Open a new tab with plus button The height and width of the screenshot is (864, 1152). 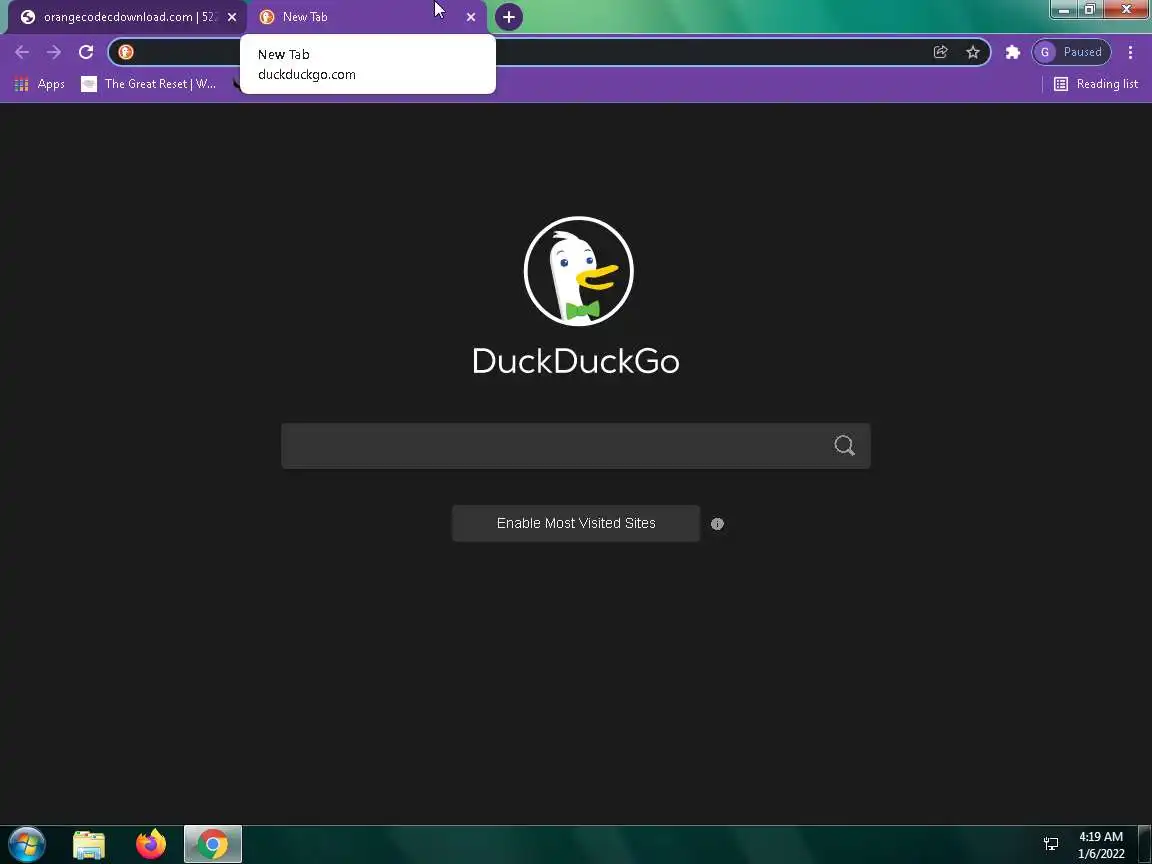coord(508,17)
